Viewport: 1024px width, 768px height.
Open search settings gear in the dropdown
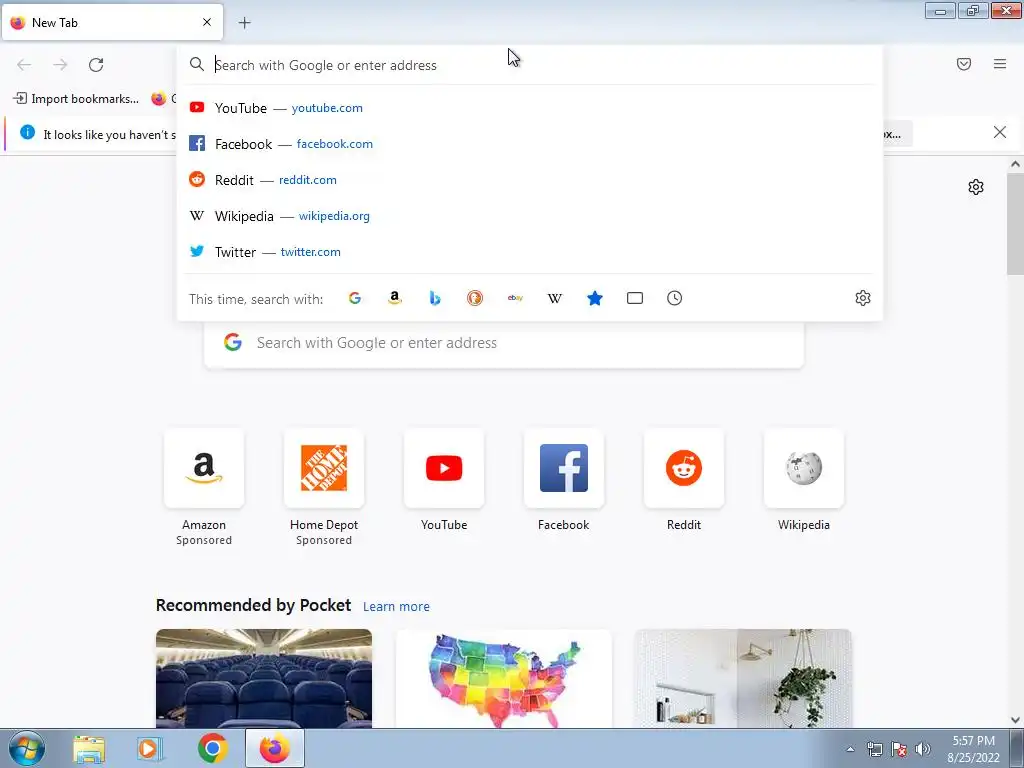pyautogui.click(x=863, y=298)
